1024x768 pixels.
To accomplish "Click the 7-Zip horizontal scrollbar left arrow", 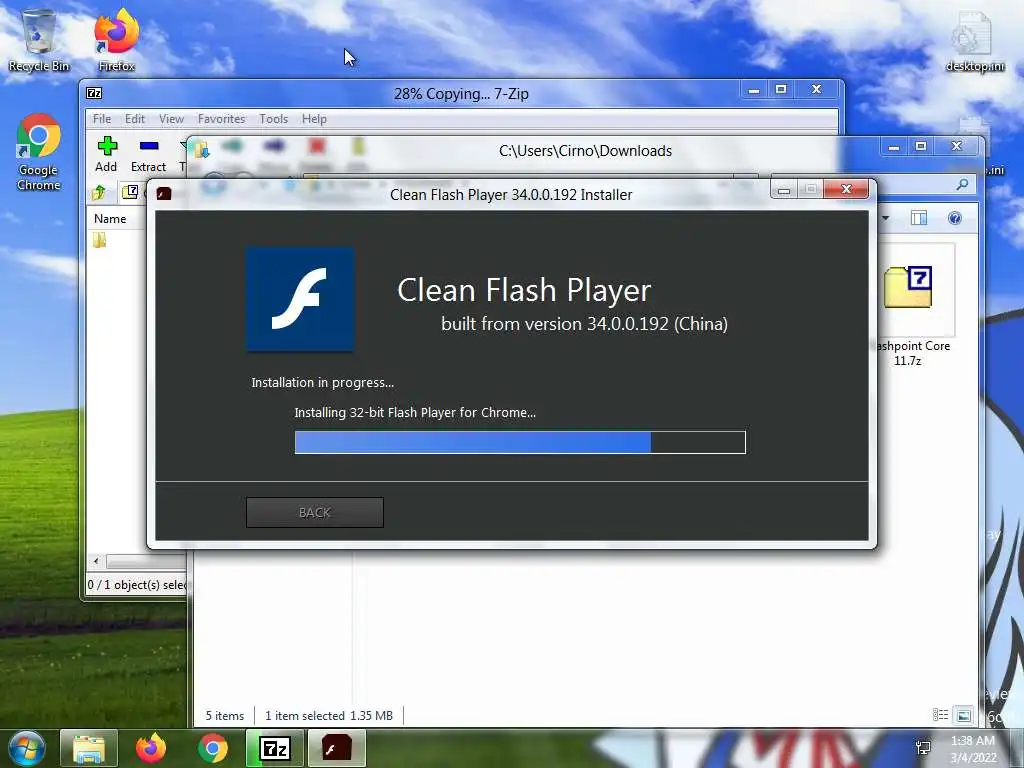I will pos(96,561).
